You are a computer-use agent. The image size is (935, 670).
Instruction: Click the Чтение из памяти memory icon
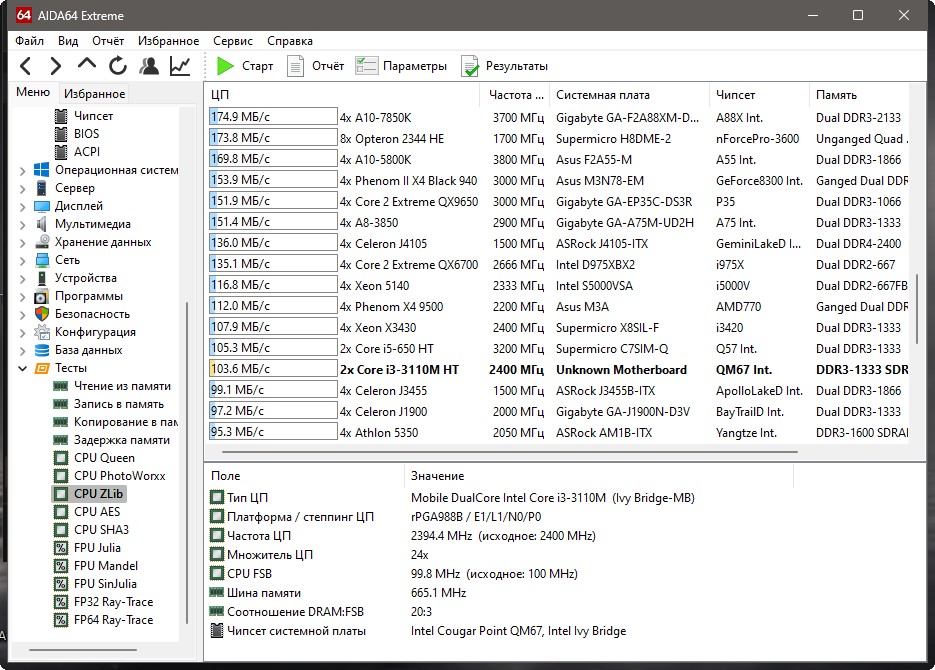61,386
